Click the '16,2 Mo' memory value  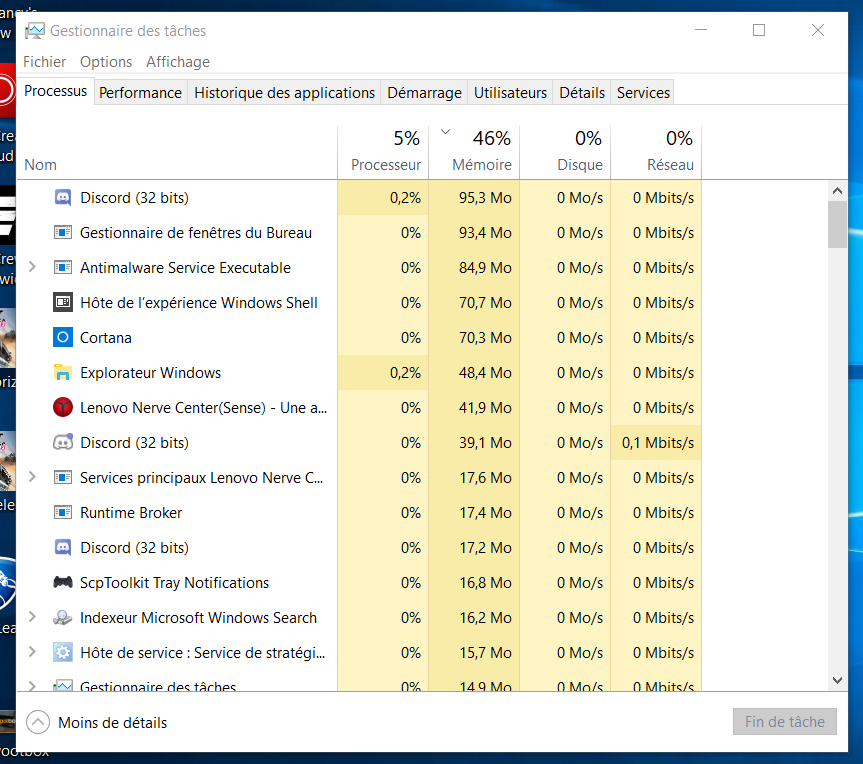coord(485,618)
